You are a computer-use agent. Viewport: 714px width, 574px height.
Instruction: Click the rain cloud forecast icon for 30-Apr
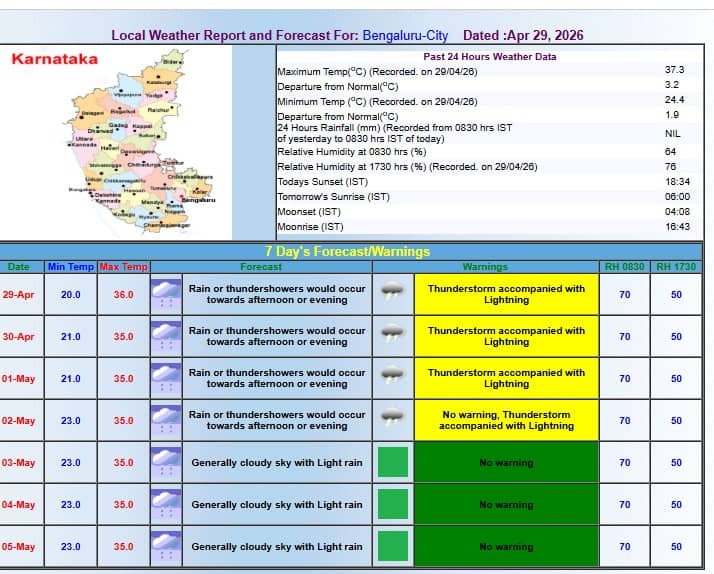(165, 336)
